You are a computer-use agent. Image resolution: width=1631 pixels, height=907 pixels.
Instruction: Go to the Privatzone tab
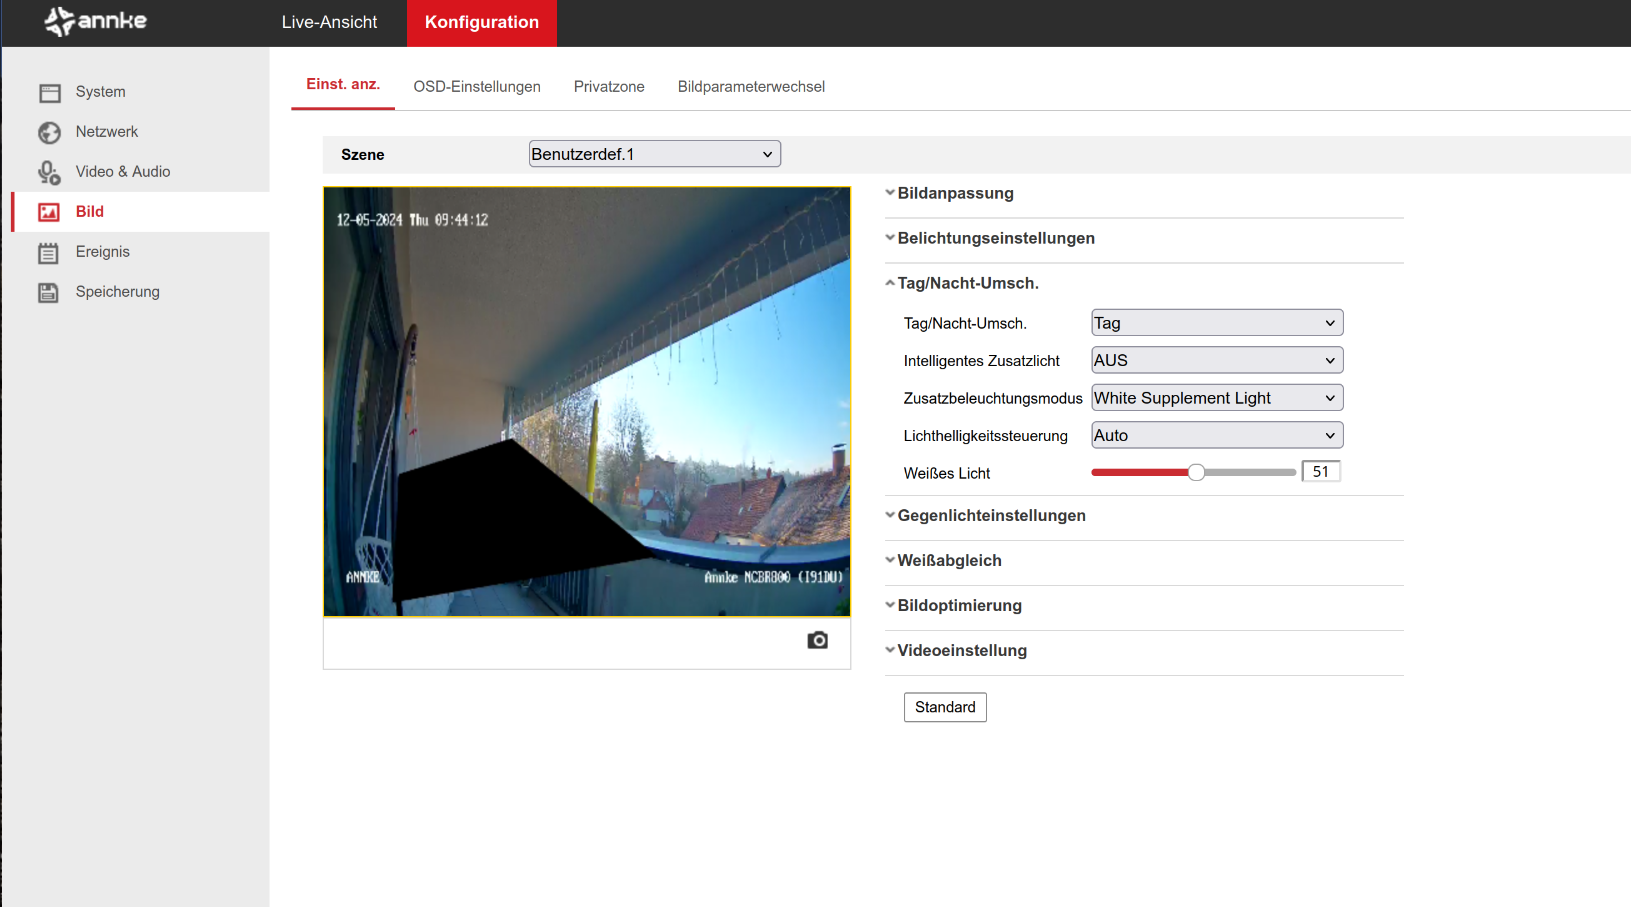(609, 87)
